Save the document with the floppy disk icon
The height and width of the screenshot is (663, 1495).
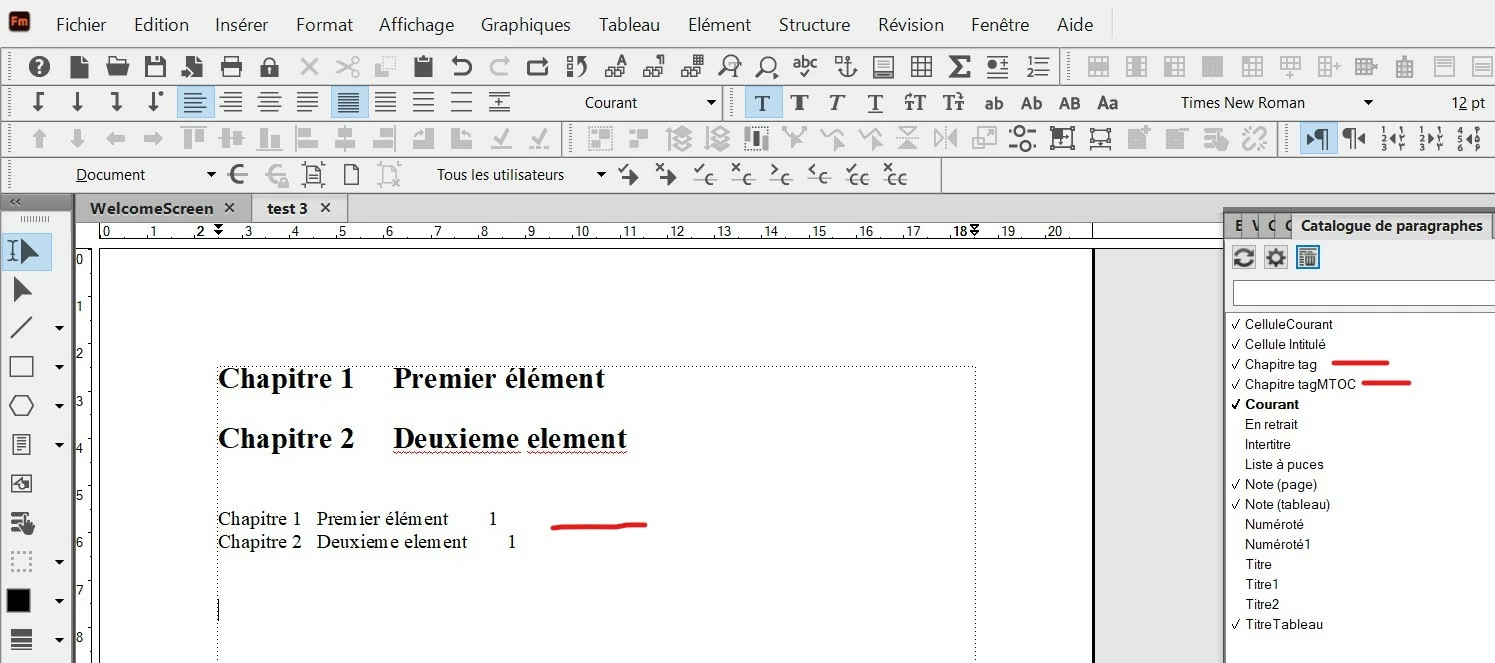155,67
